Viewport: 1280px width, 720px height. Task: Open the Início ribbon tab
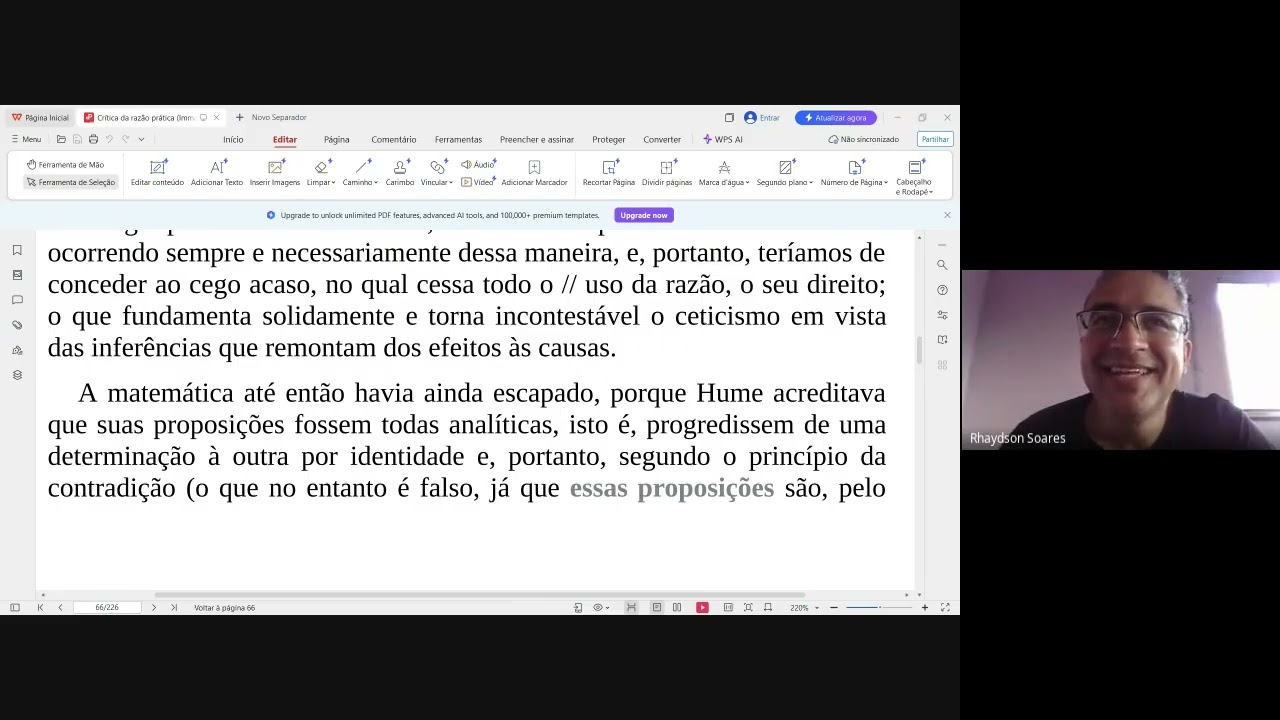pyautogui.click(x=233, y=139)
